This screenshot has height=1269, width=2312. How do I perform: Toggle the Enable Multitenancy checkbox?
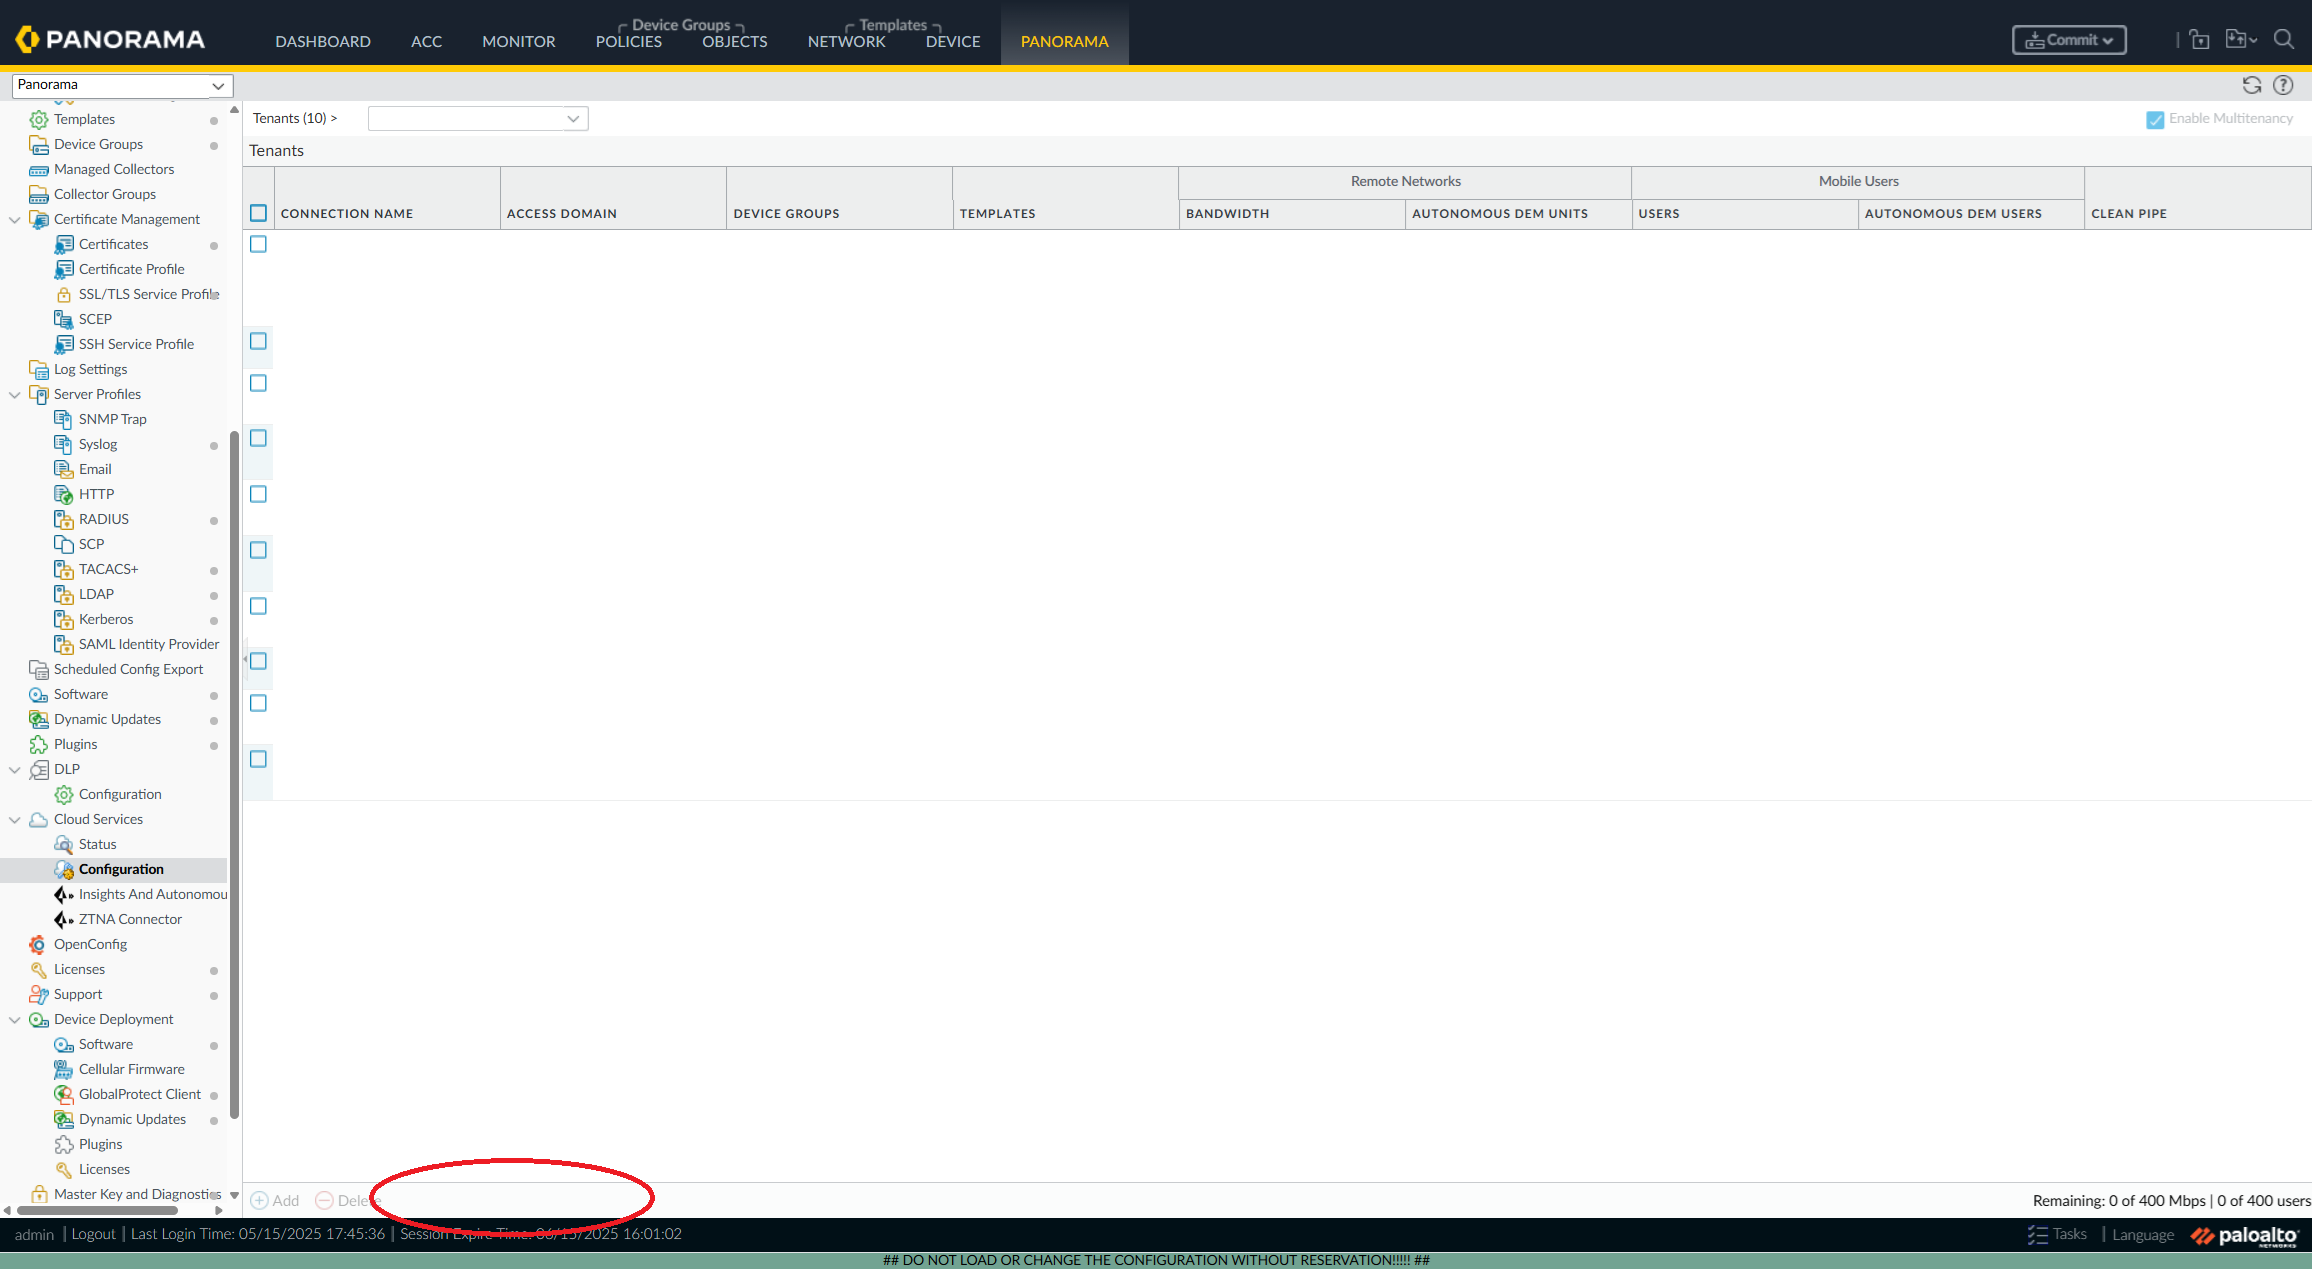[2155, 119]
